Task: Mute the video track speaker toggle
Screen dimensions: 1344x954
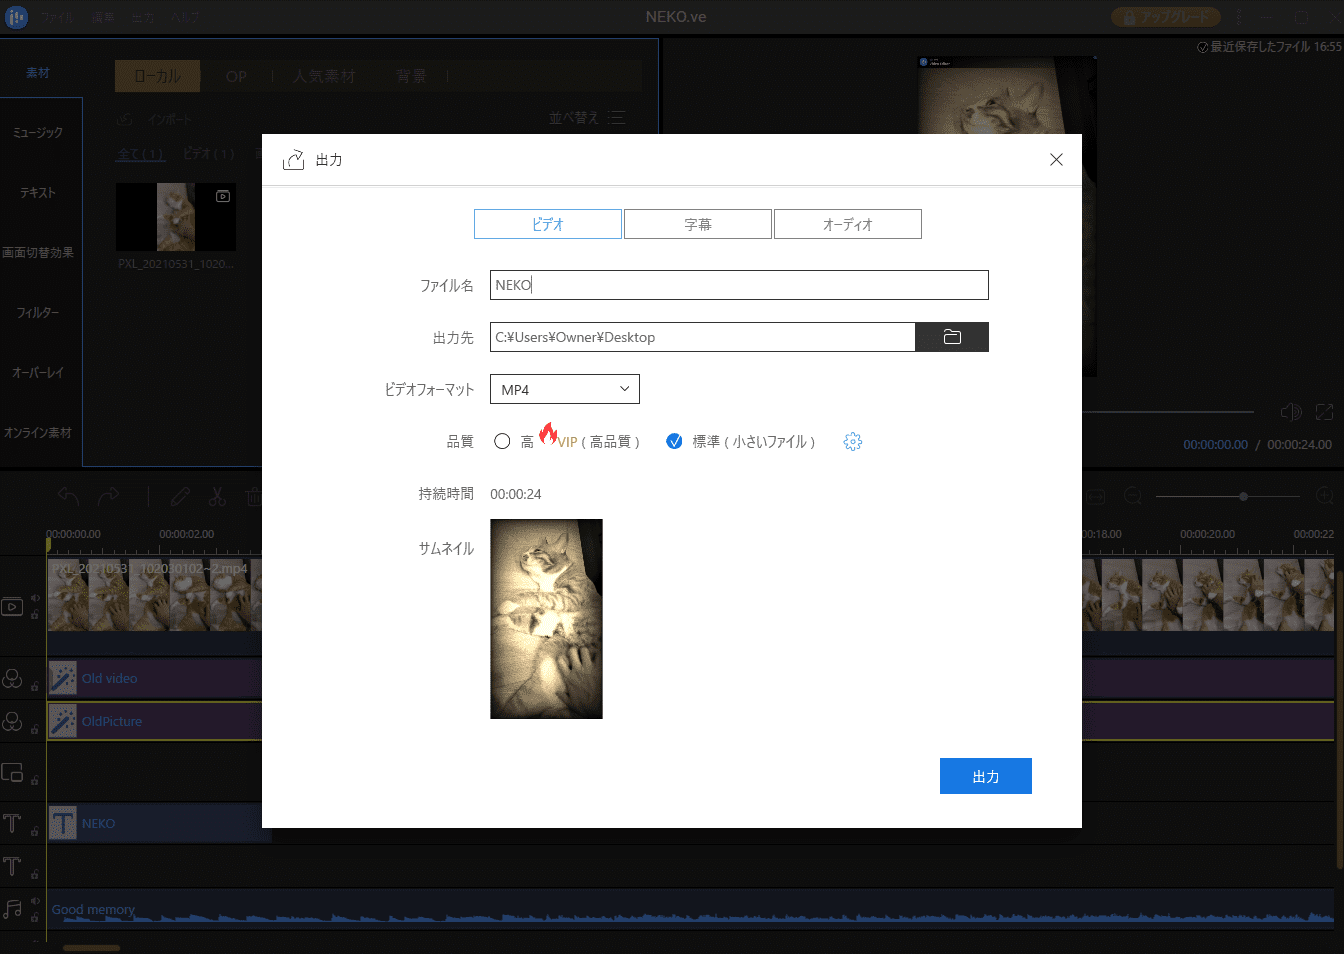Action: (35, 598)
